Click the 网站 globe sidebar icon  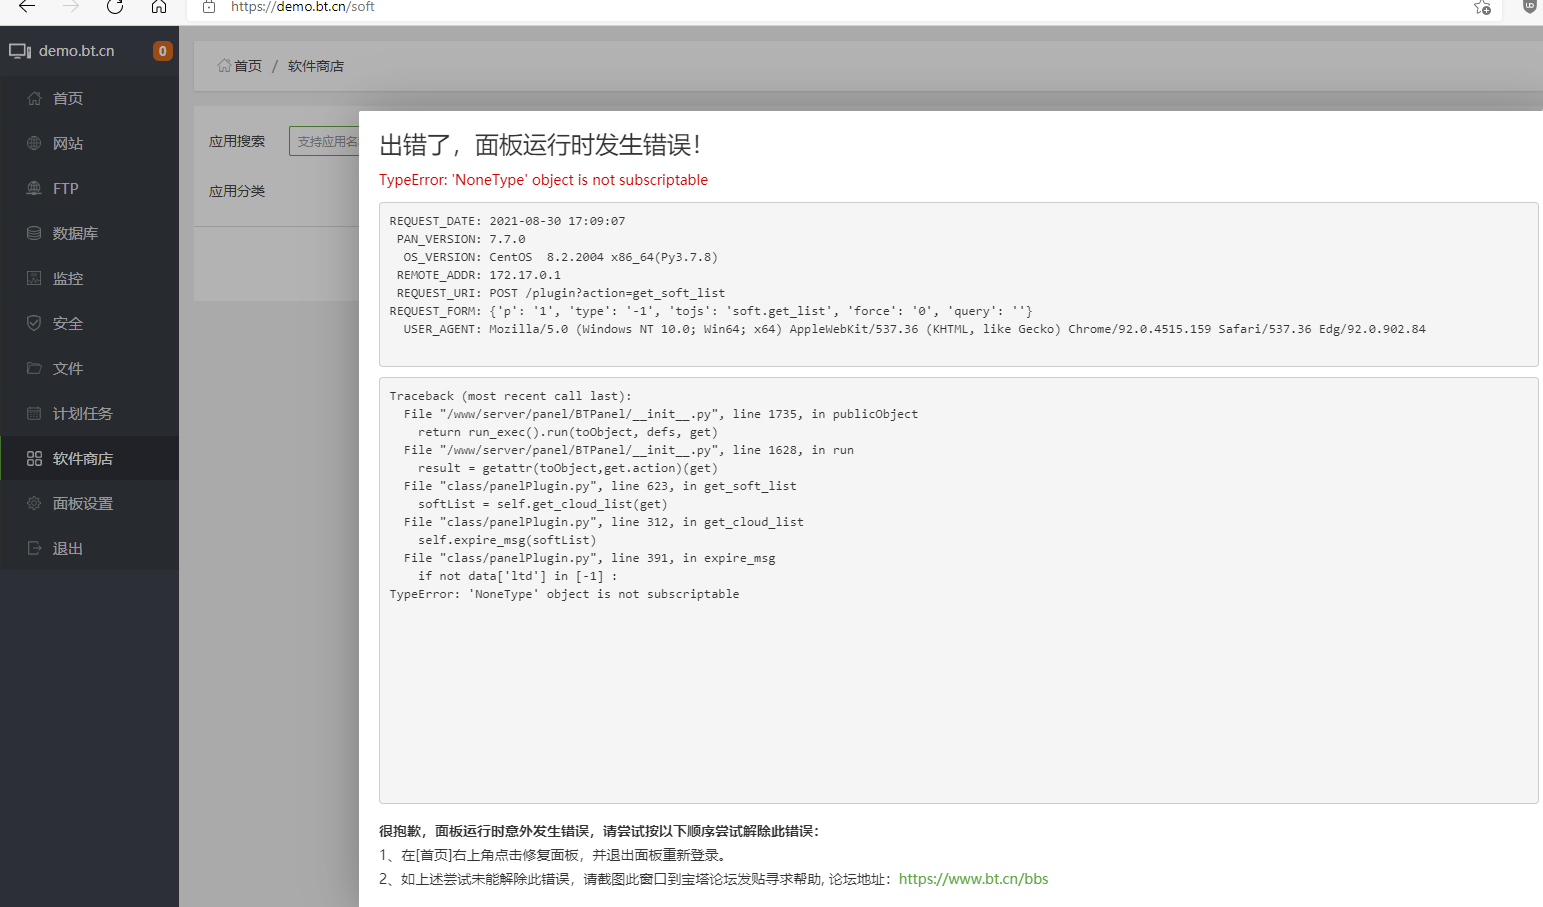click(x=34, y=143)
